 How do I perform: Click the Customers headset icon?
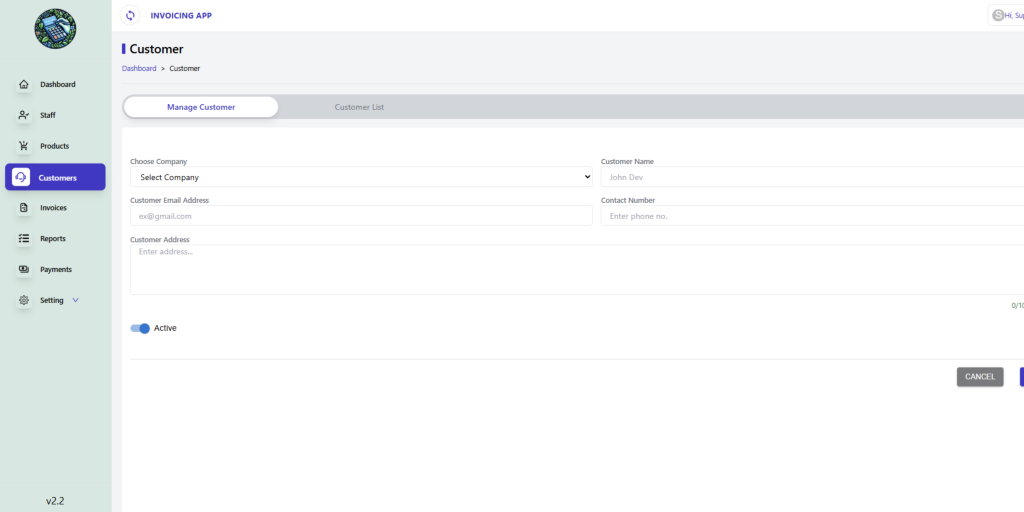click(x=21, y=177)
